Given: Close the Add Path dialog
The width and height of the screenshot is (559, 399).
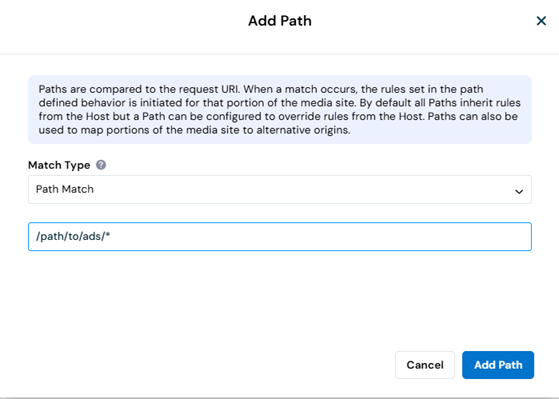Looking at the screenshot, I should [541, 21].
